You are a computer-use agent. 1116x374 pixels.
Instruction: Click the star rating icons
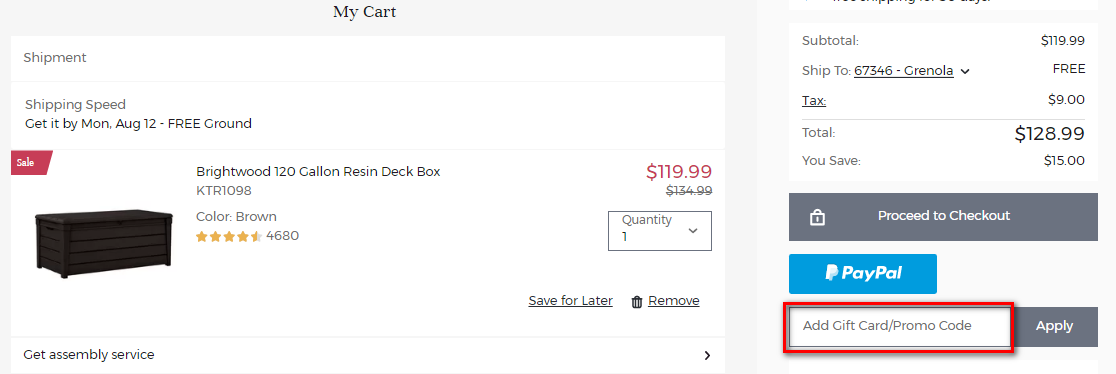pos(229,237)
